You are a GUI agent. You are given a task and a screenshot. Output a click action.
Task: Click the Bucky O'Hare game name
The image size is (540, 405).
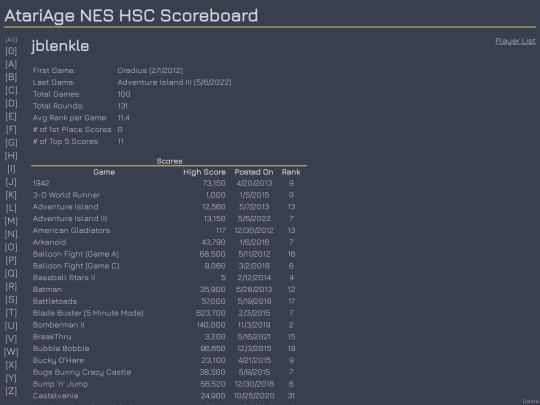click(58, 360)
